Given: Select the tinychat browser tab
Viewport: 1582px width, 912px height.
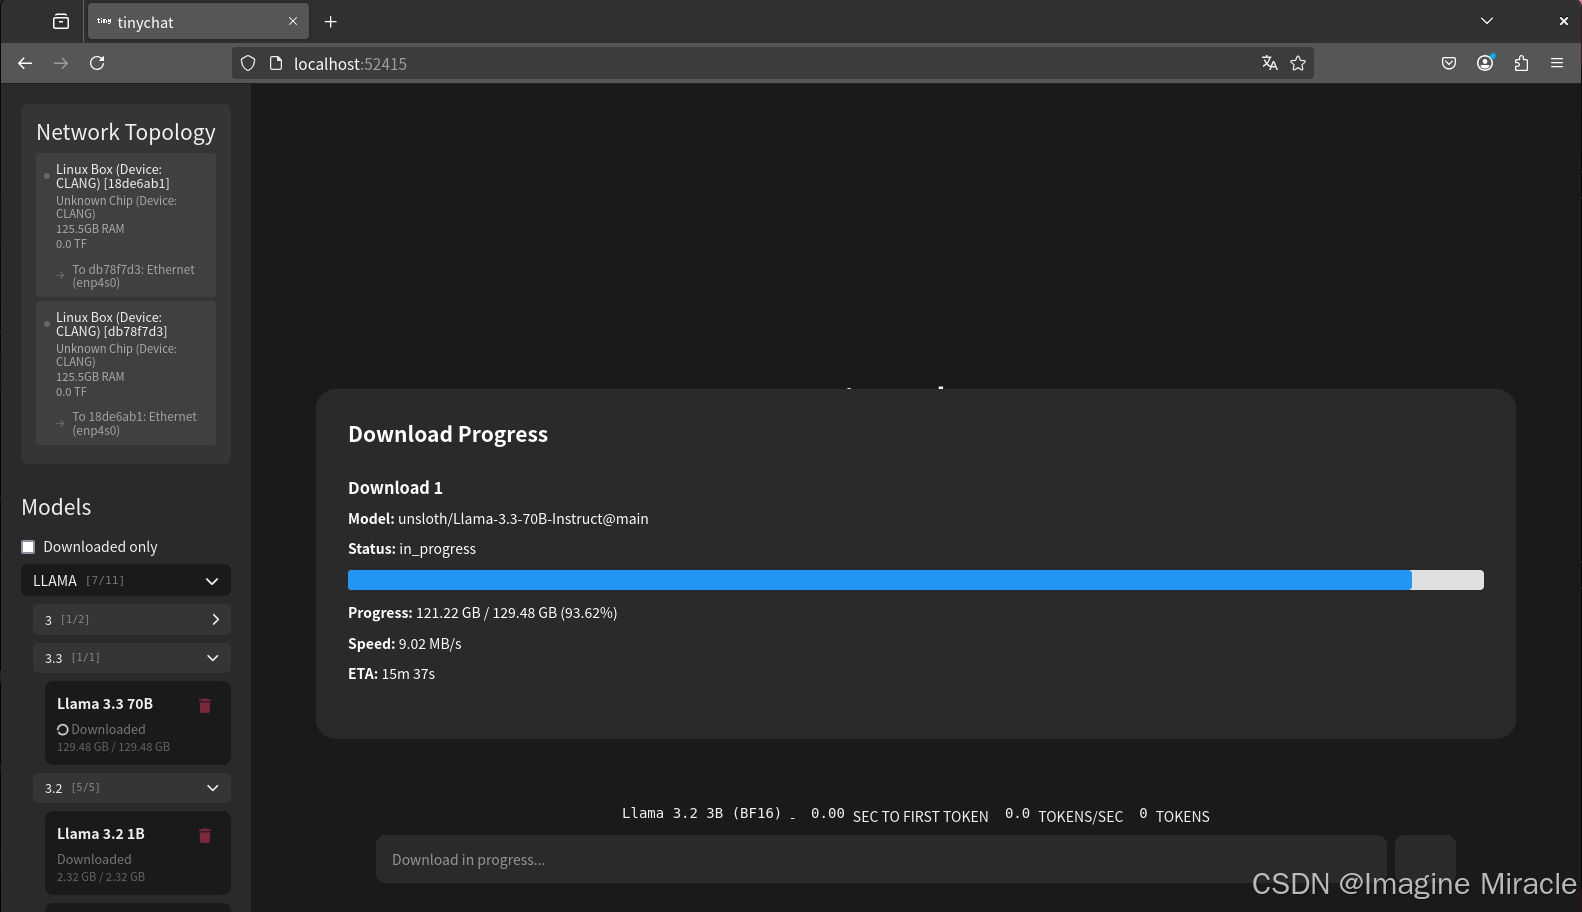Looking at the screenshot, I should 198,21.
